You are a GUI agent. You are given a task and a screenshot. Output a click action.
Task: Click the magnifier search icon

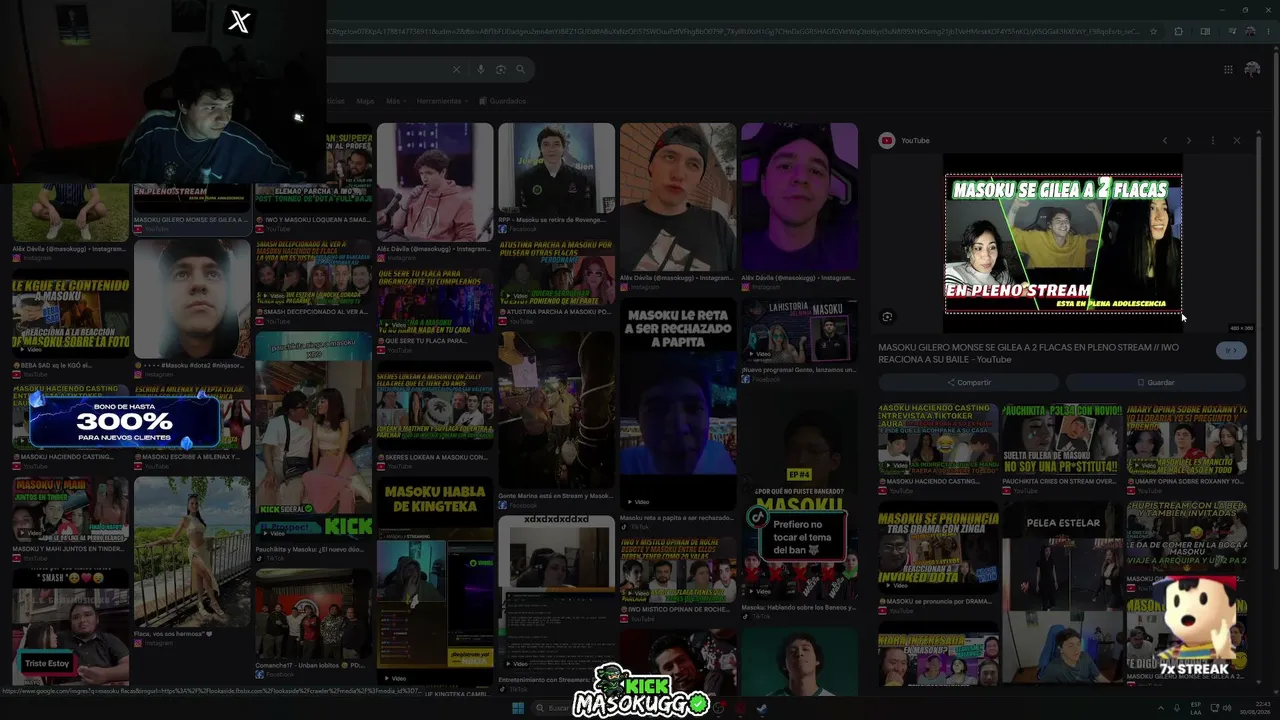click(521, 70)
